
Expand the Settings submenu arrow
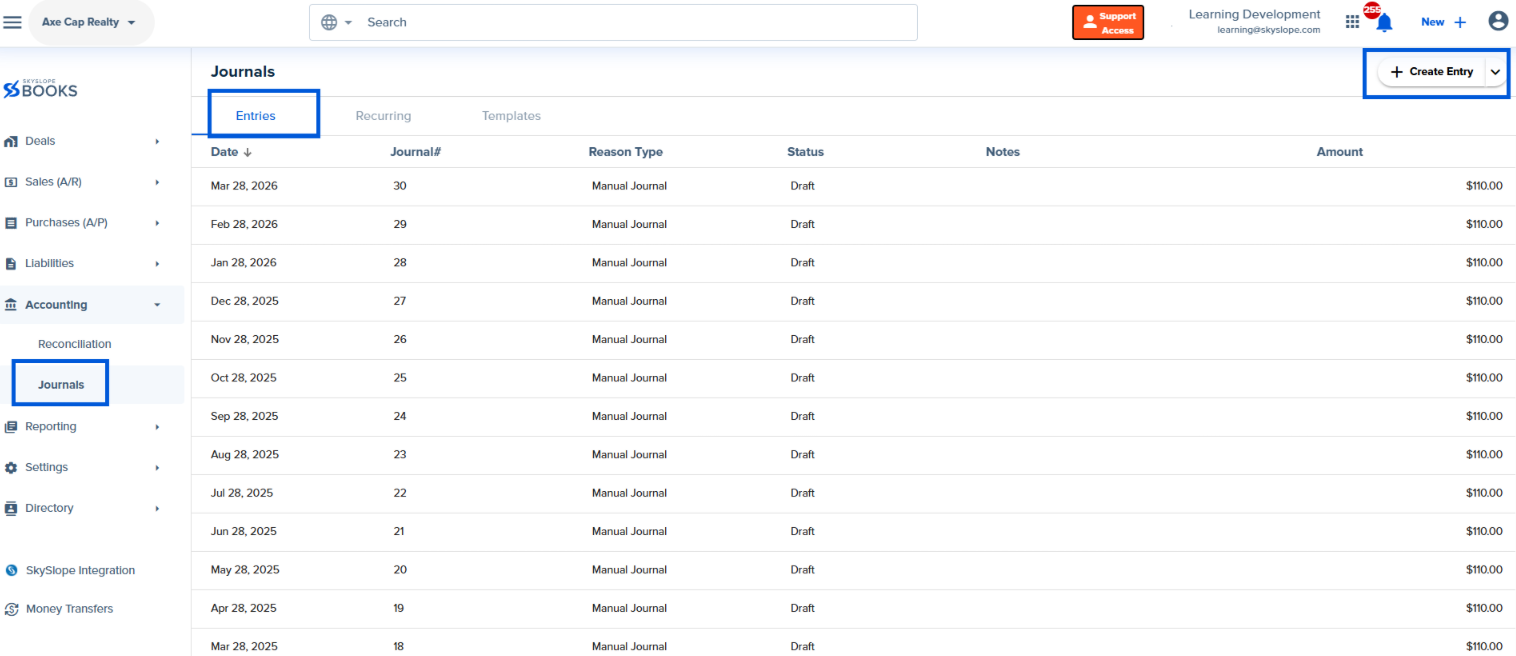coord(157,468)
